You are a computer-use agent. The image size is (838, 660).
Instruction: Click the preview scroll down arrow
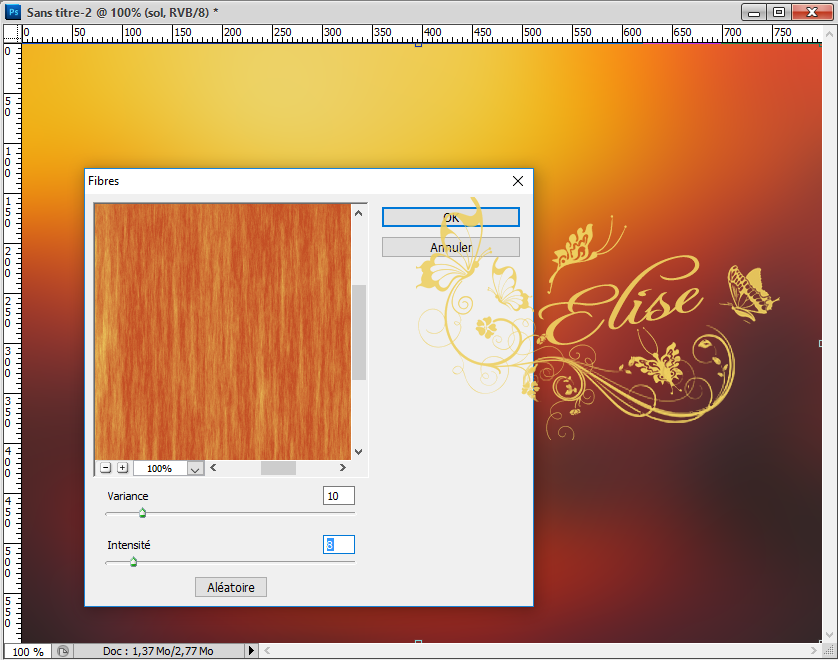tap(358, 451)
